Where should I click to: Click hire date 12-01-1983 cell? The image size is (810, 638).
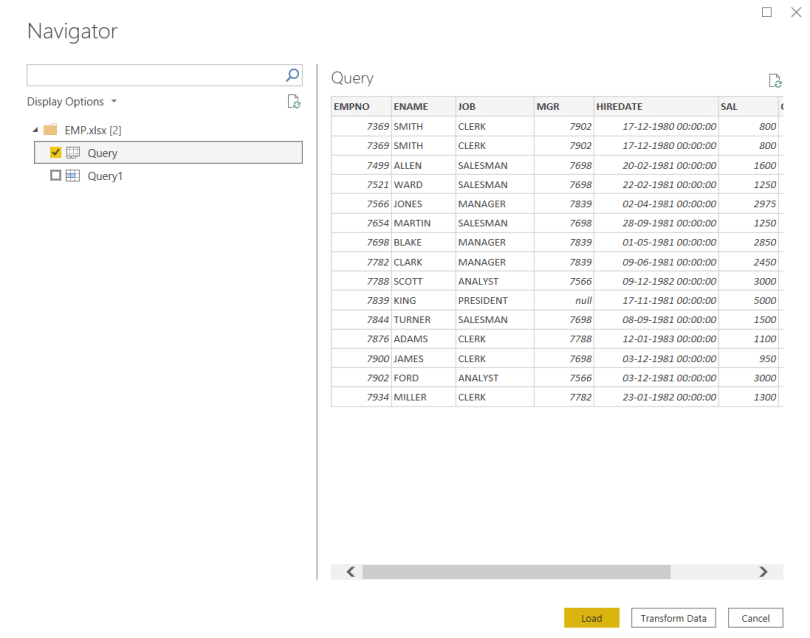pos(656,339)
